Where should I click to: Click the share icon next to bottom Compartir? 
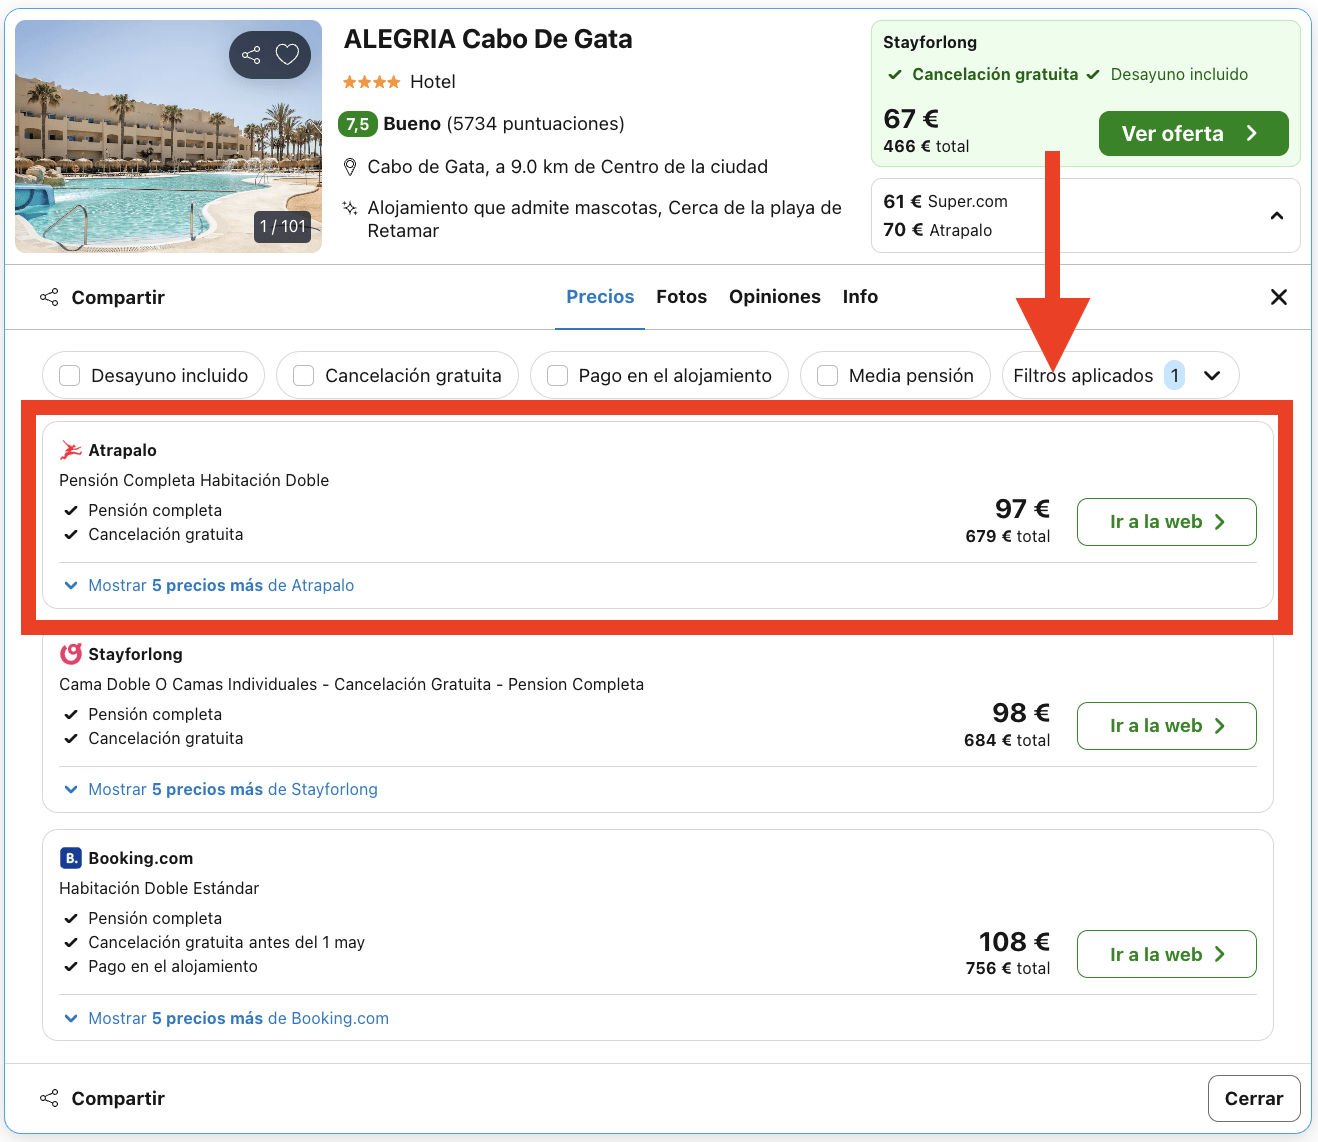(49, 1098)
